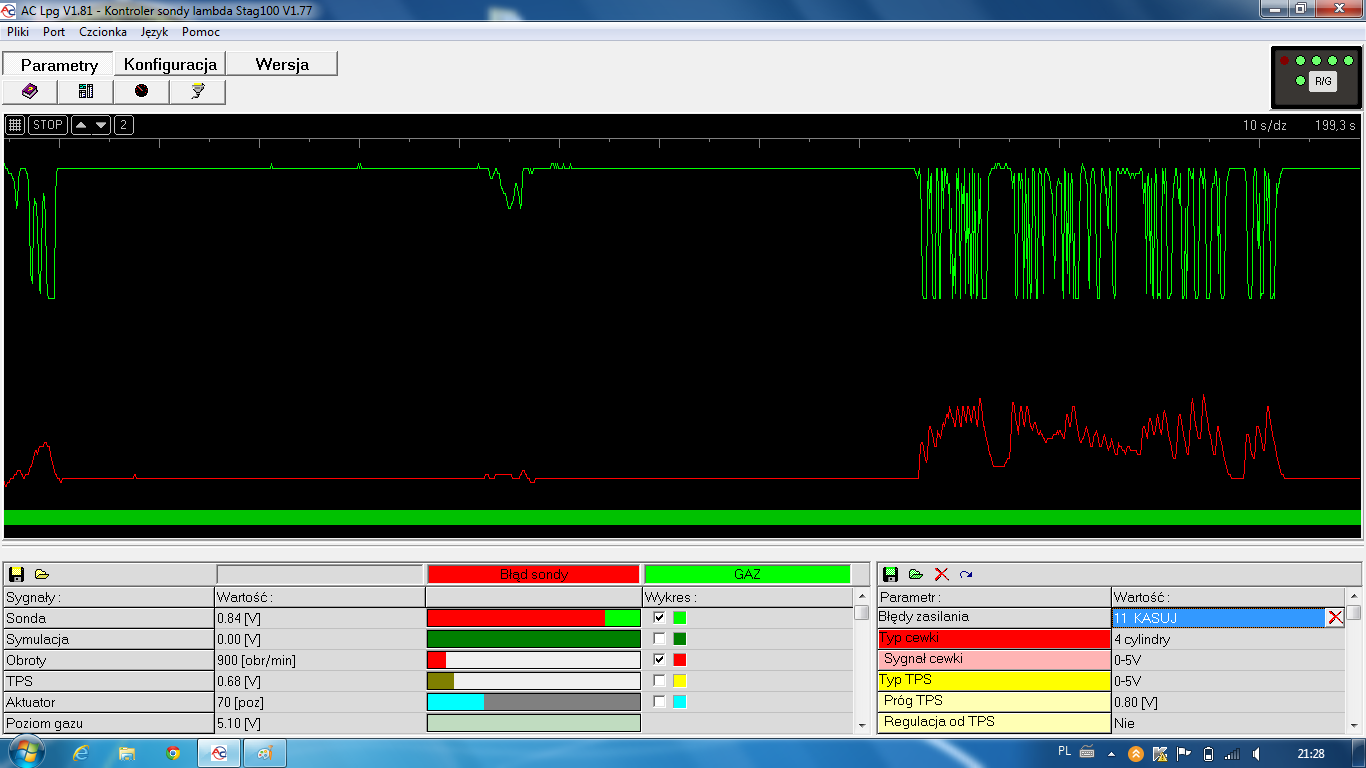Open the gauge dial toolbar icon
Screen dimensions: 1366x768
coord(141,91)
